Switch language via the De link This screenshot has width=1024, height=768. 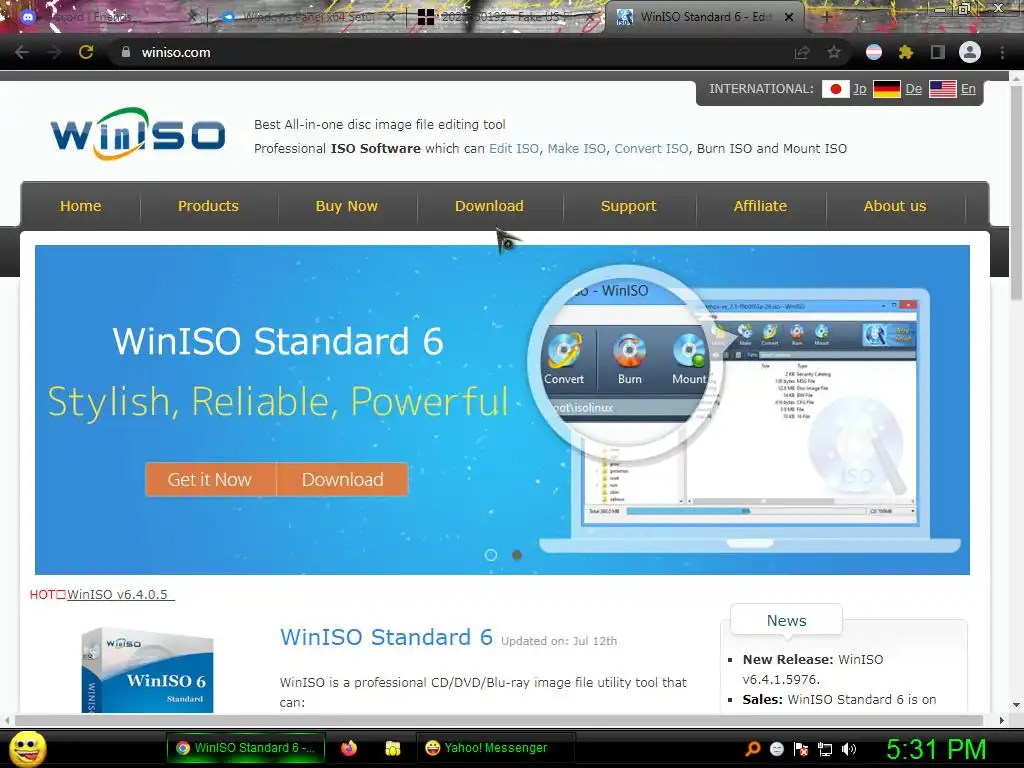click(914, 89)
